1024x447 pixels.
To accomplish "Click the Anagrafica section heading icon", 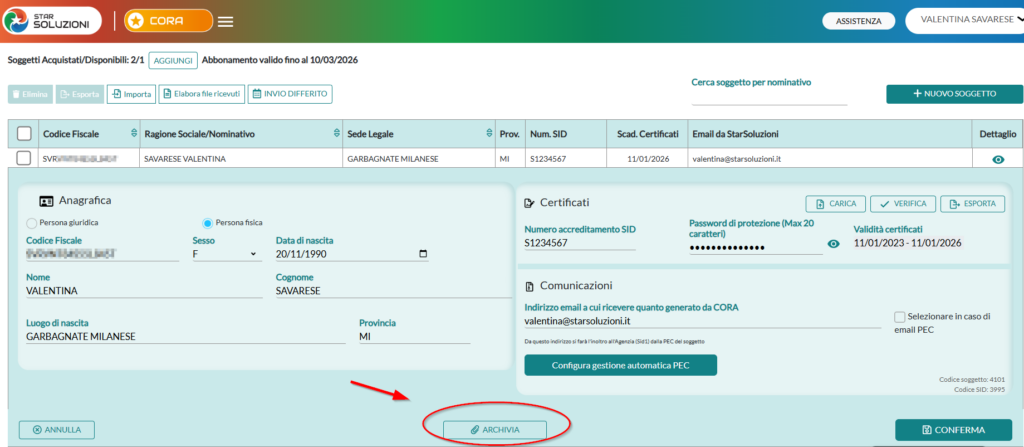I will [46, 201].
